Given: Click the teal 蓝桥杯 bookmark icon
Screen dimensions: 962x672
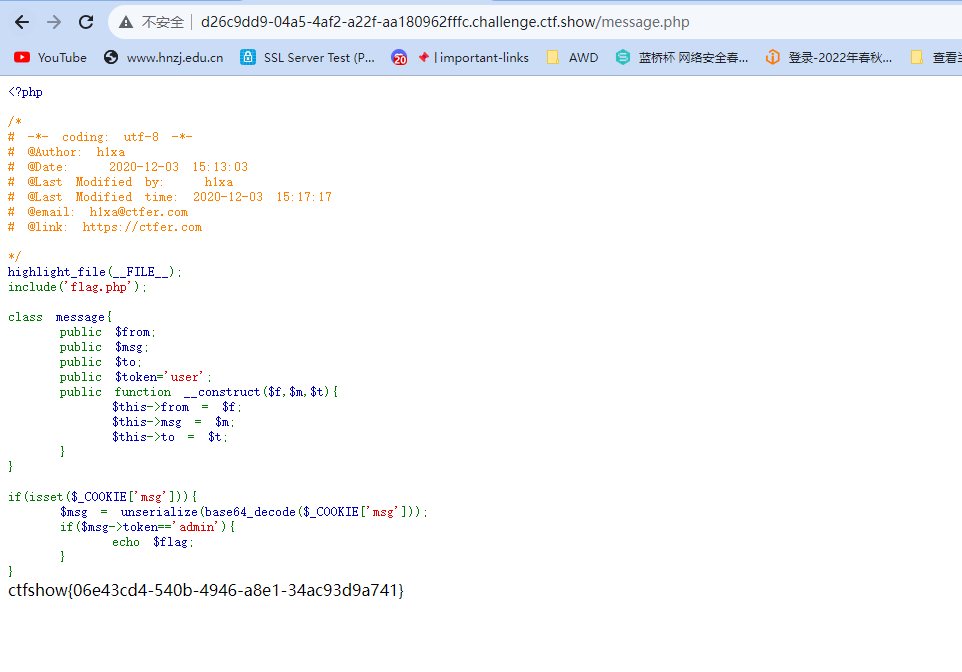Looking at the screenshot, I should pyautogui.click(x=623, y=57).
